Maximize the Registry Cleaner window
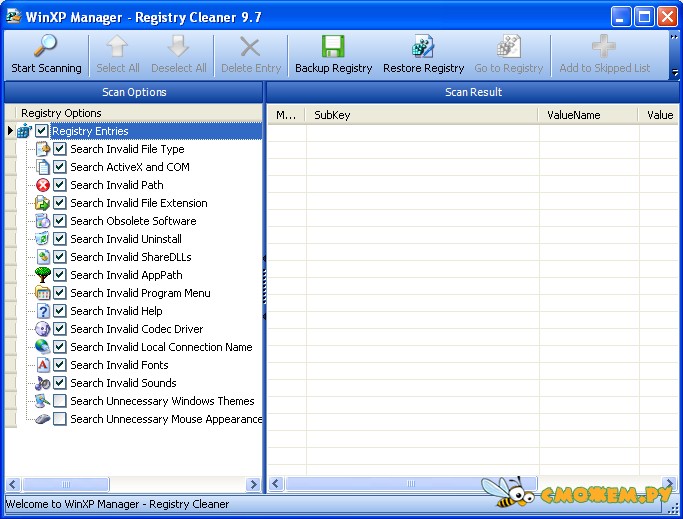The width and height of the screenshot is (683, 519). tap(644, 17)
